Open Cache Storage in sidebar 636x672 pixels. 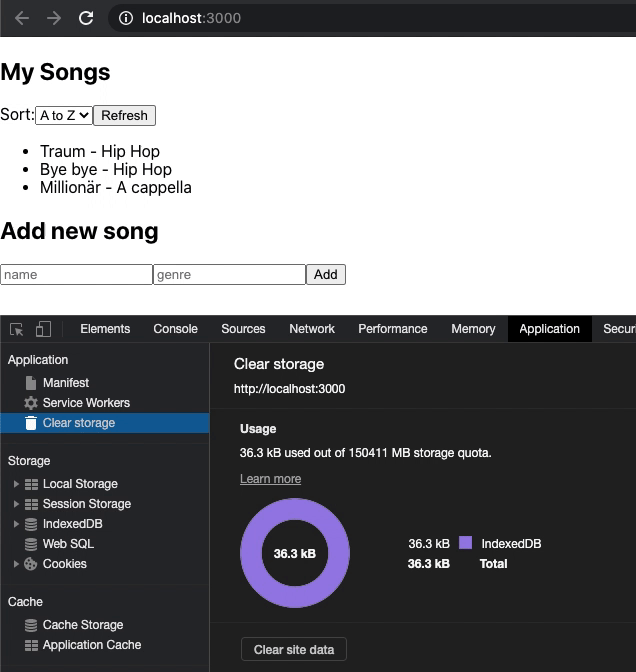74,625
